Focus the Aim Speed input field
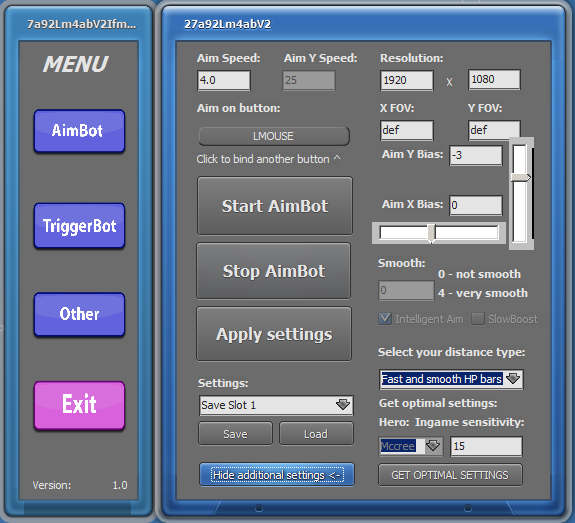Image resolution: width=575 pixels, height=523 pixels. pos(224,80)
